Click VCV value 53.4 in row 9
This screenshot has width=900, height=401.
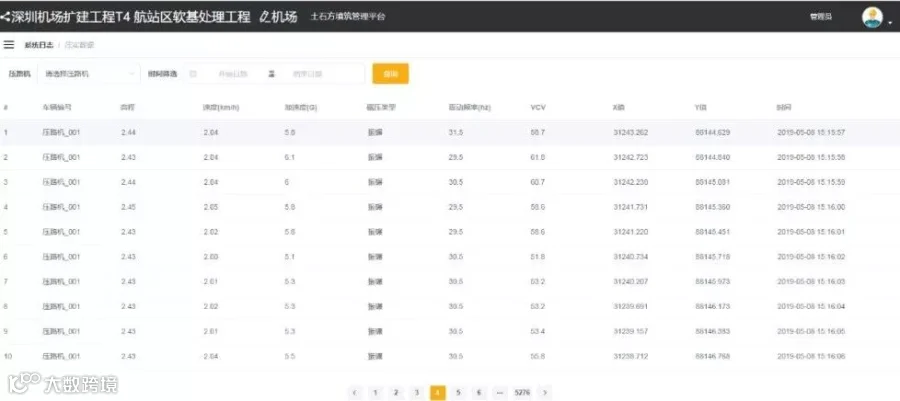[538, 332]
